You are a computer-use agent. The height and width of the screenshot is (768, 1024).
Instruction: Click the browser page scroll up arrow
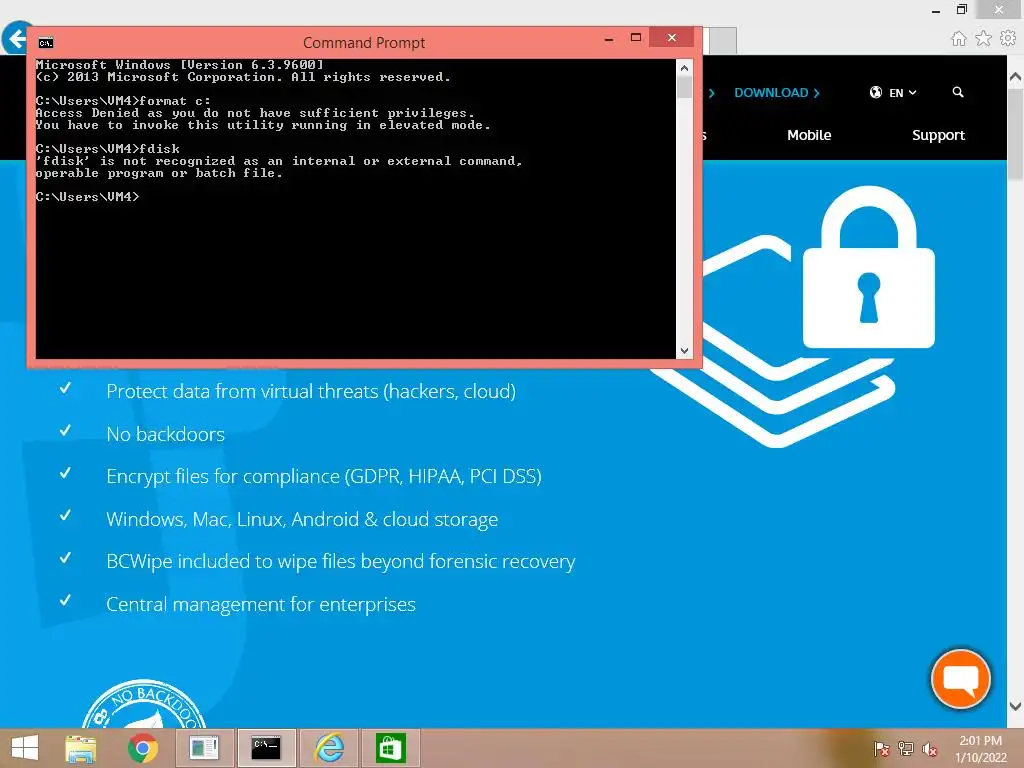coord(1015,76)
